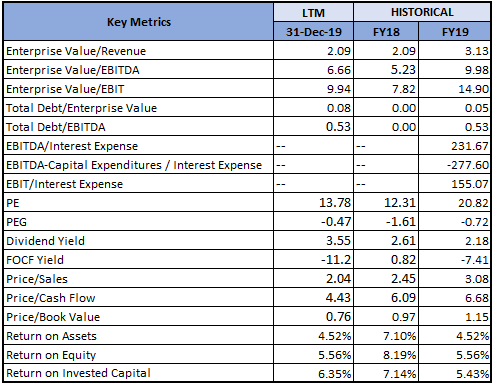Click the LTM column header
Viewport: 494px width, 384px height.
[313, 13]
